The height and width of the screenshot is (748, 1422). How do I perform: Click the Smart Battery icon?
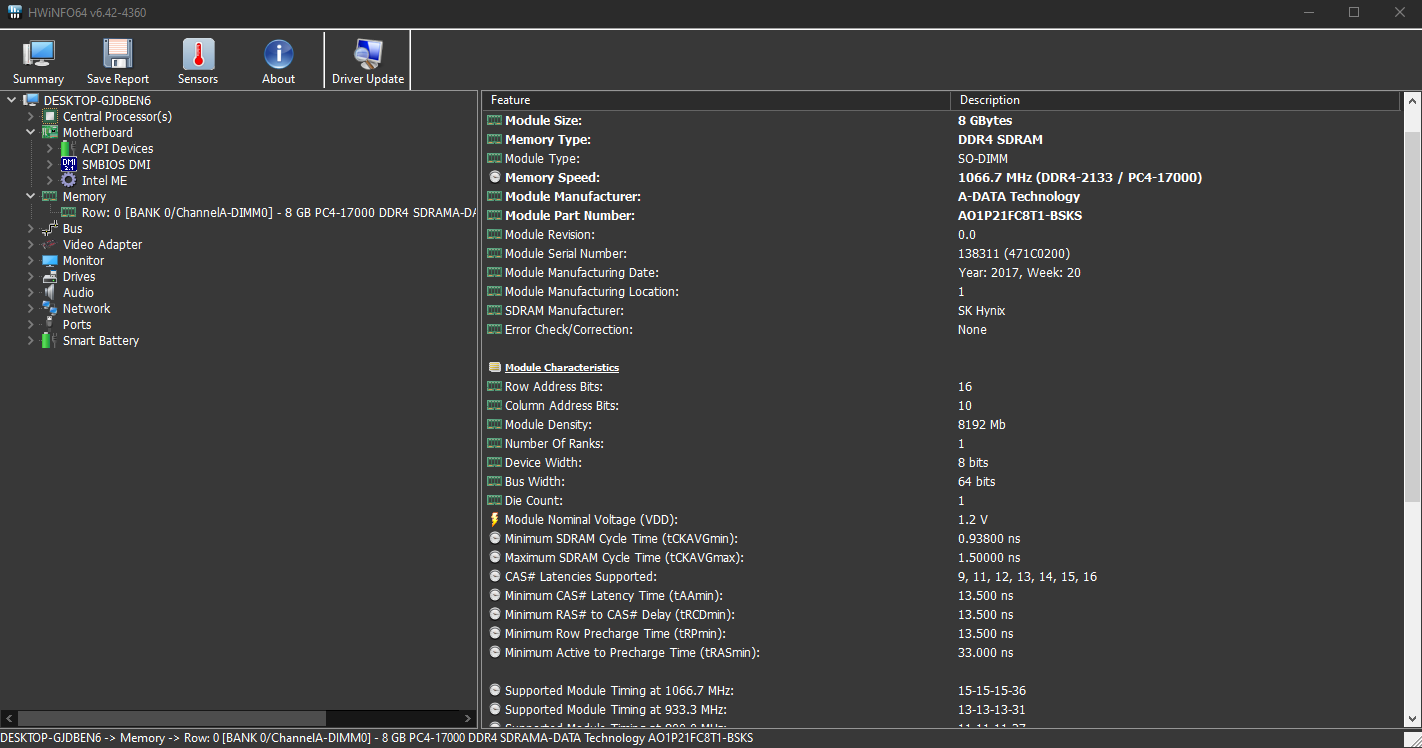pyautogui.click(x=50, y=340)
